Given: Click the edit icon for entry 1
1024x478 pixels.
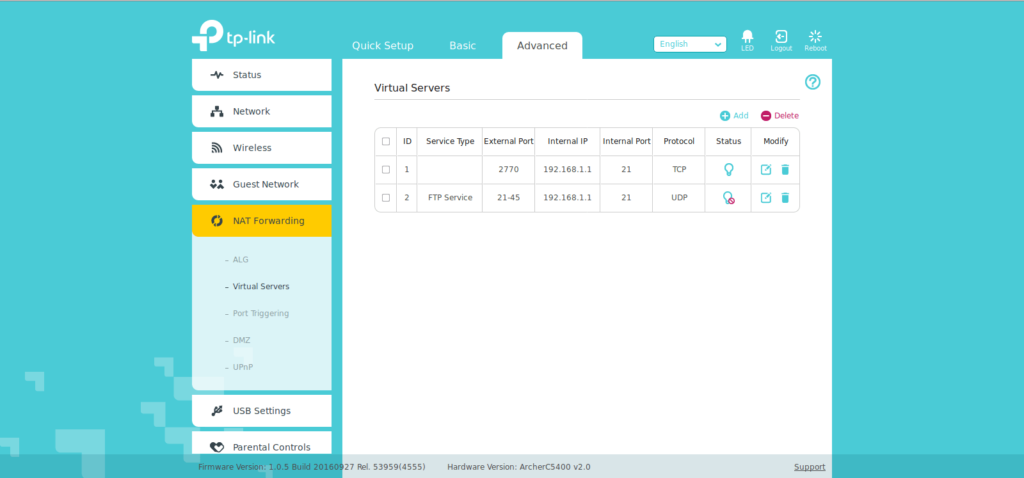Looking at the screenshot, I should (766, 170).
